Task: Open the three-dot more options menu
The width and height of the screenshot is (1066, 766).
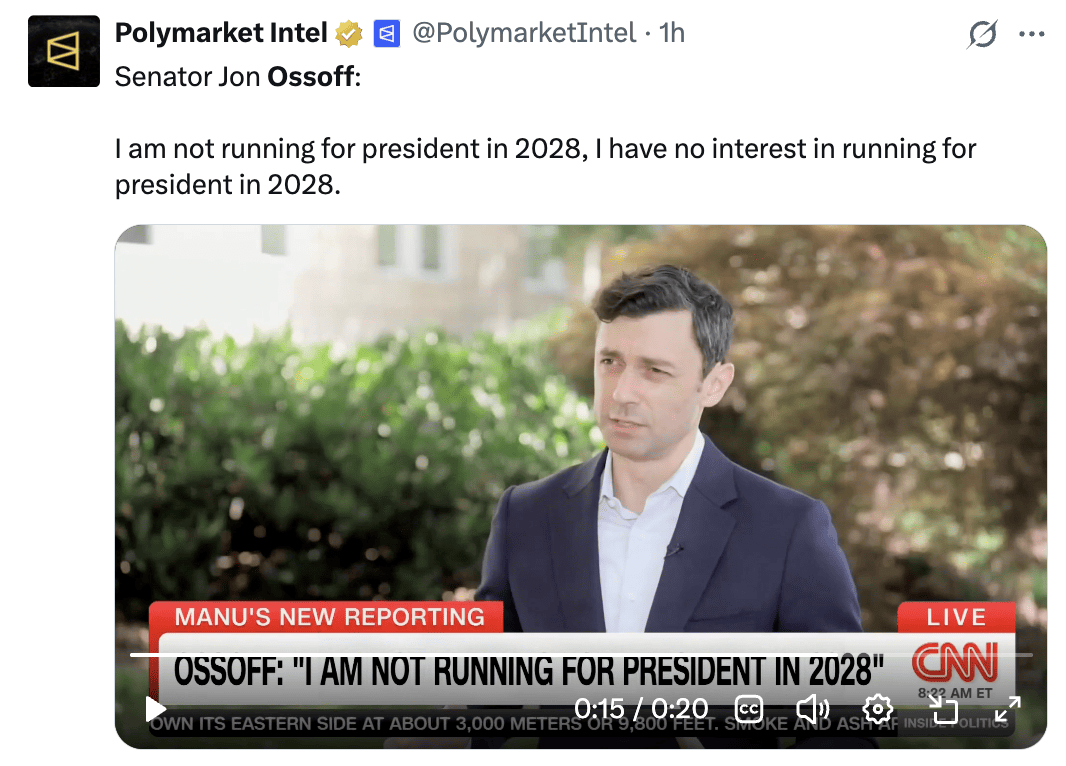Action: (1031, 34)
